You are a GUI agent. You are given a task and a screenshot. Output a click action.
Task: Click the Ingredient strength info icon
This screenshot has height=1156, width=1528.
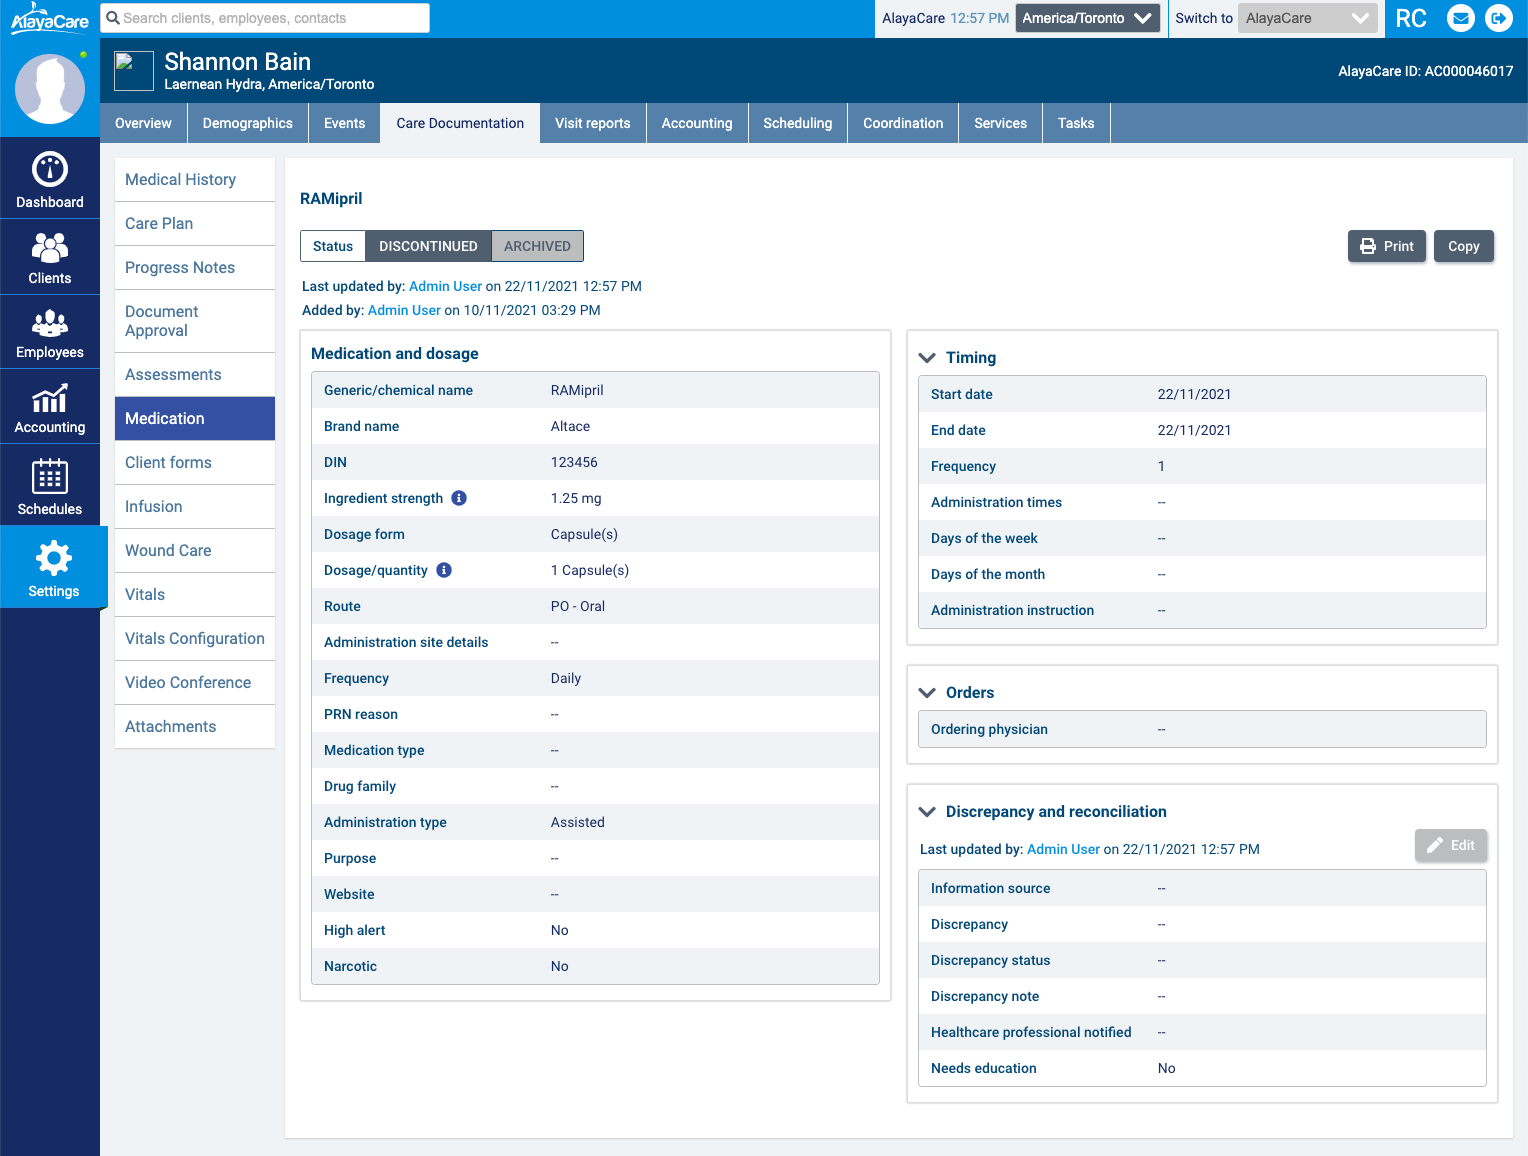point(459,498)
